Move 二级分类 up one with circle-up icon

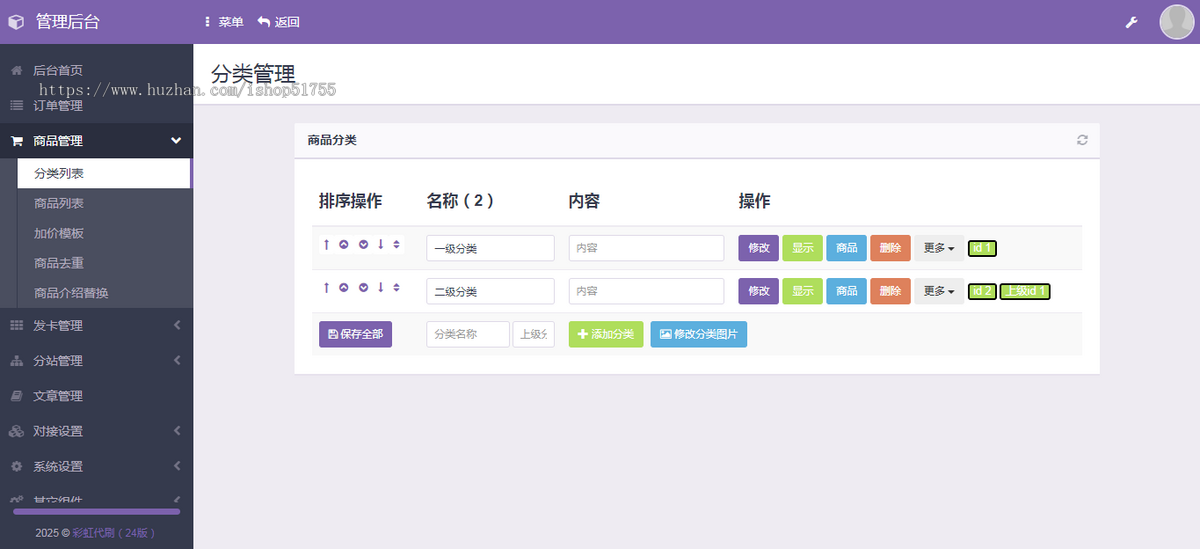tap(344, 288)
